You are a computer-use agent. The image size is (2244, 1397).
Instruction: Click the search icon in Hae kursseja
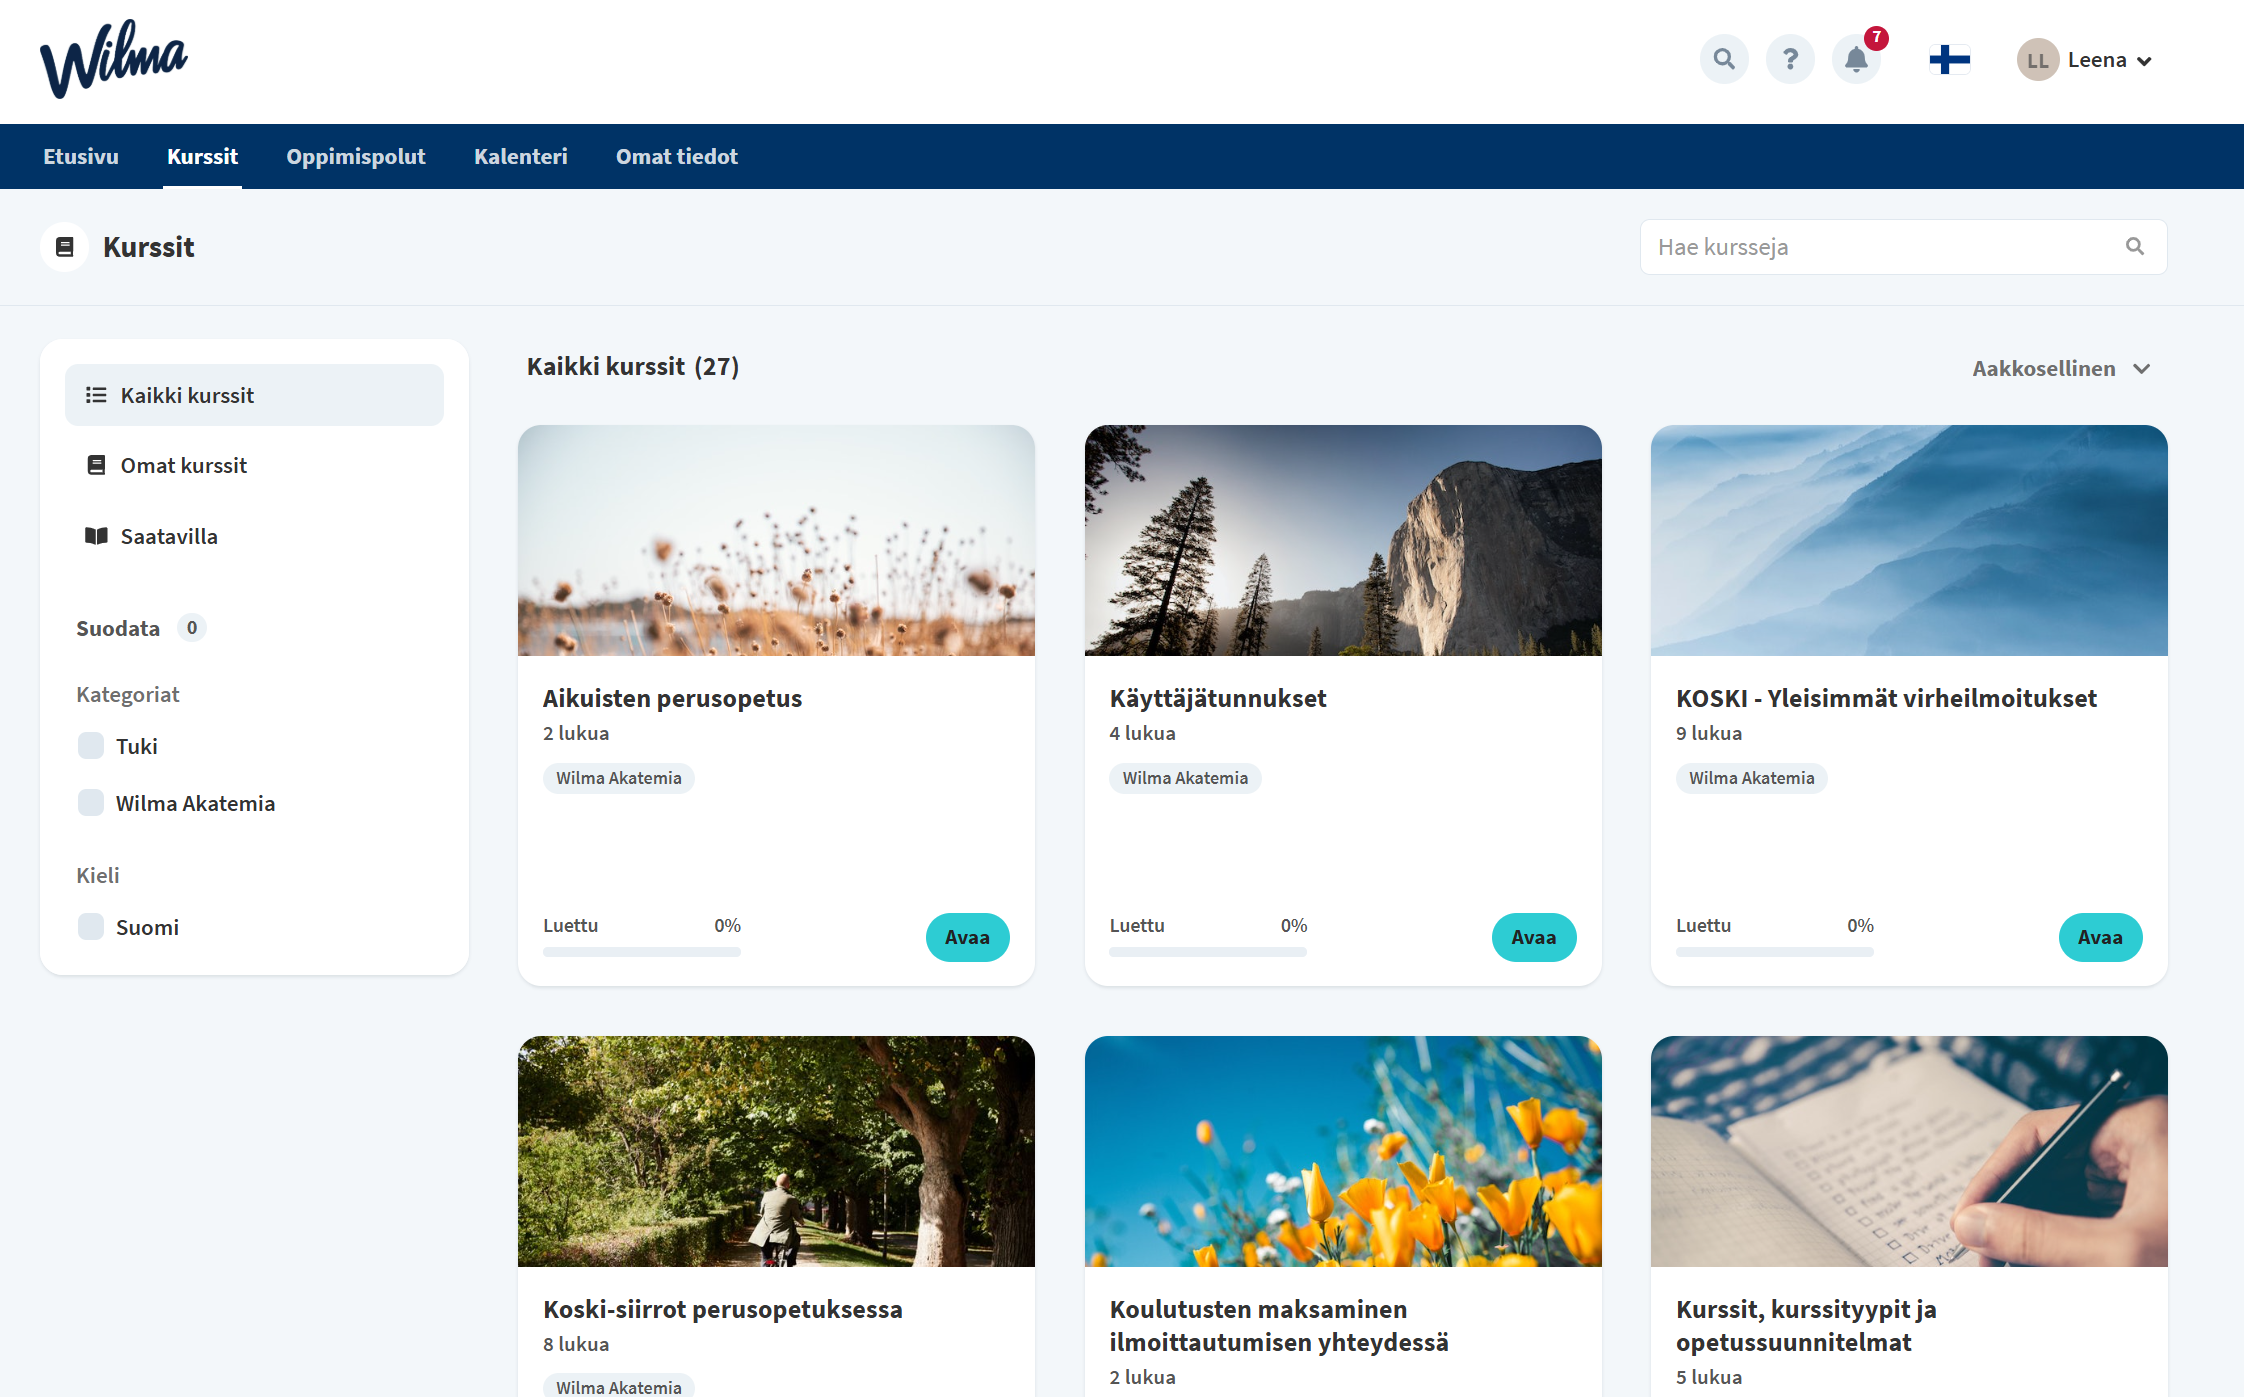[2135, 247]
